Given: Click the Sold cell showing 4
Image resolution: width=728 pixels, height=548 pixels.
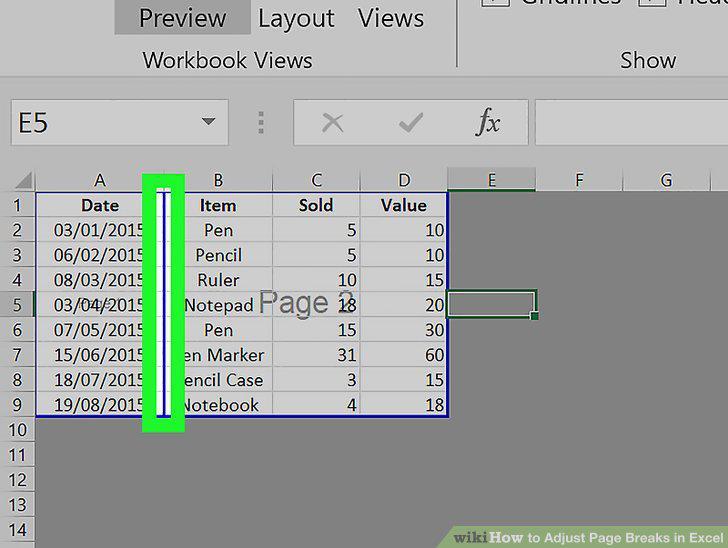Looking at the screenshot, I should coord(316,404).
